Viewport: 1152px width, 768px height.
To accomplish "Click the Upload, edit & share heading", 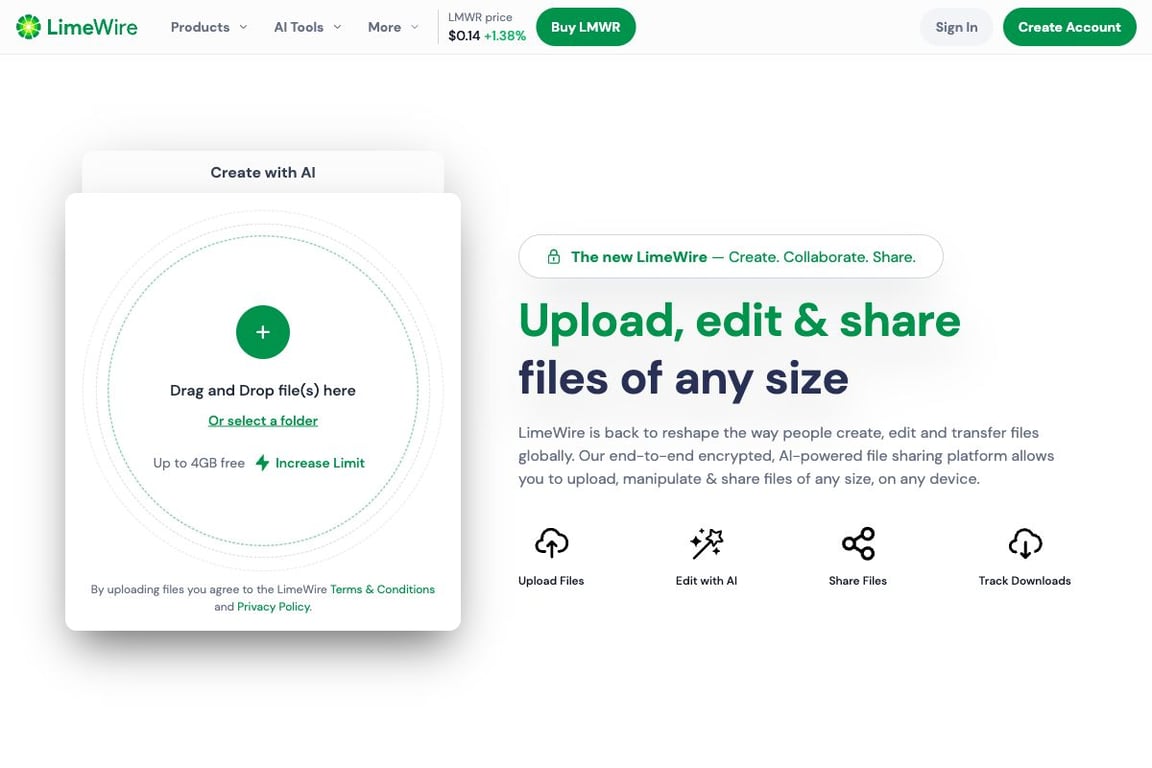I will point(739,321).
